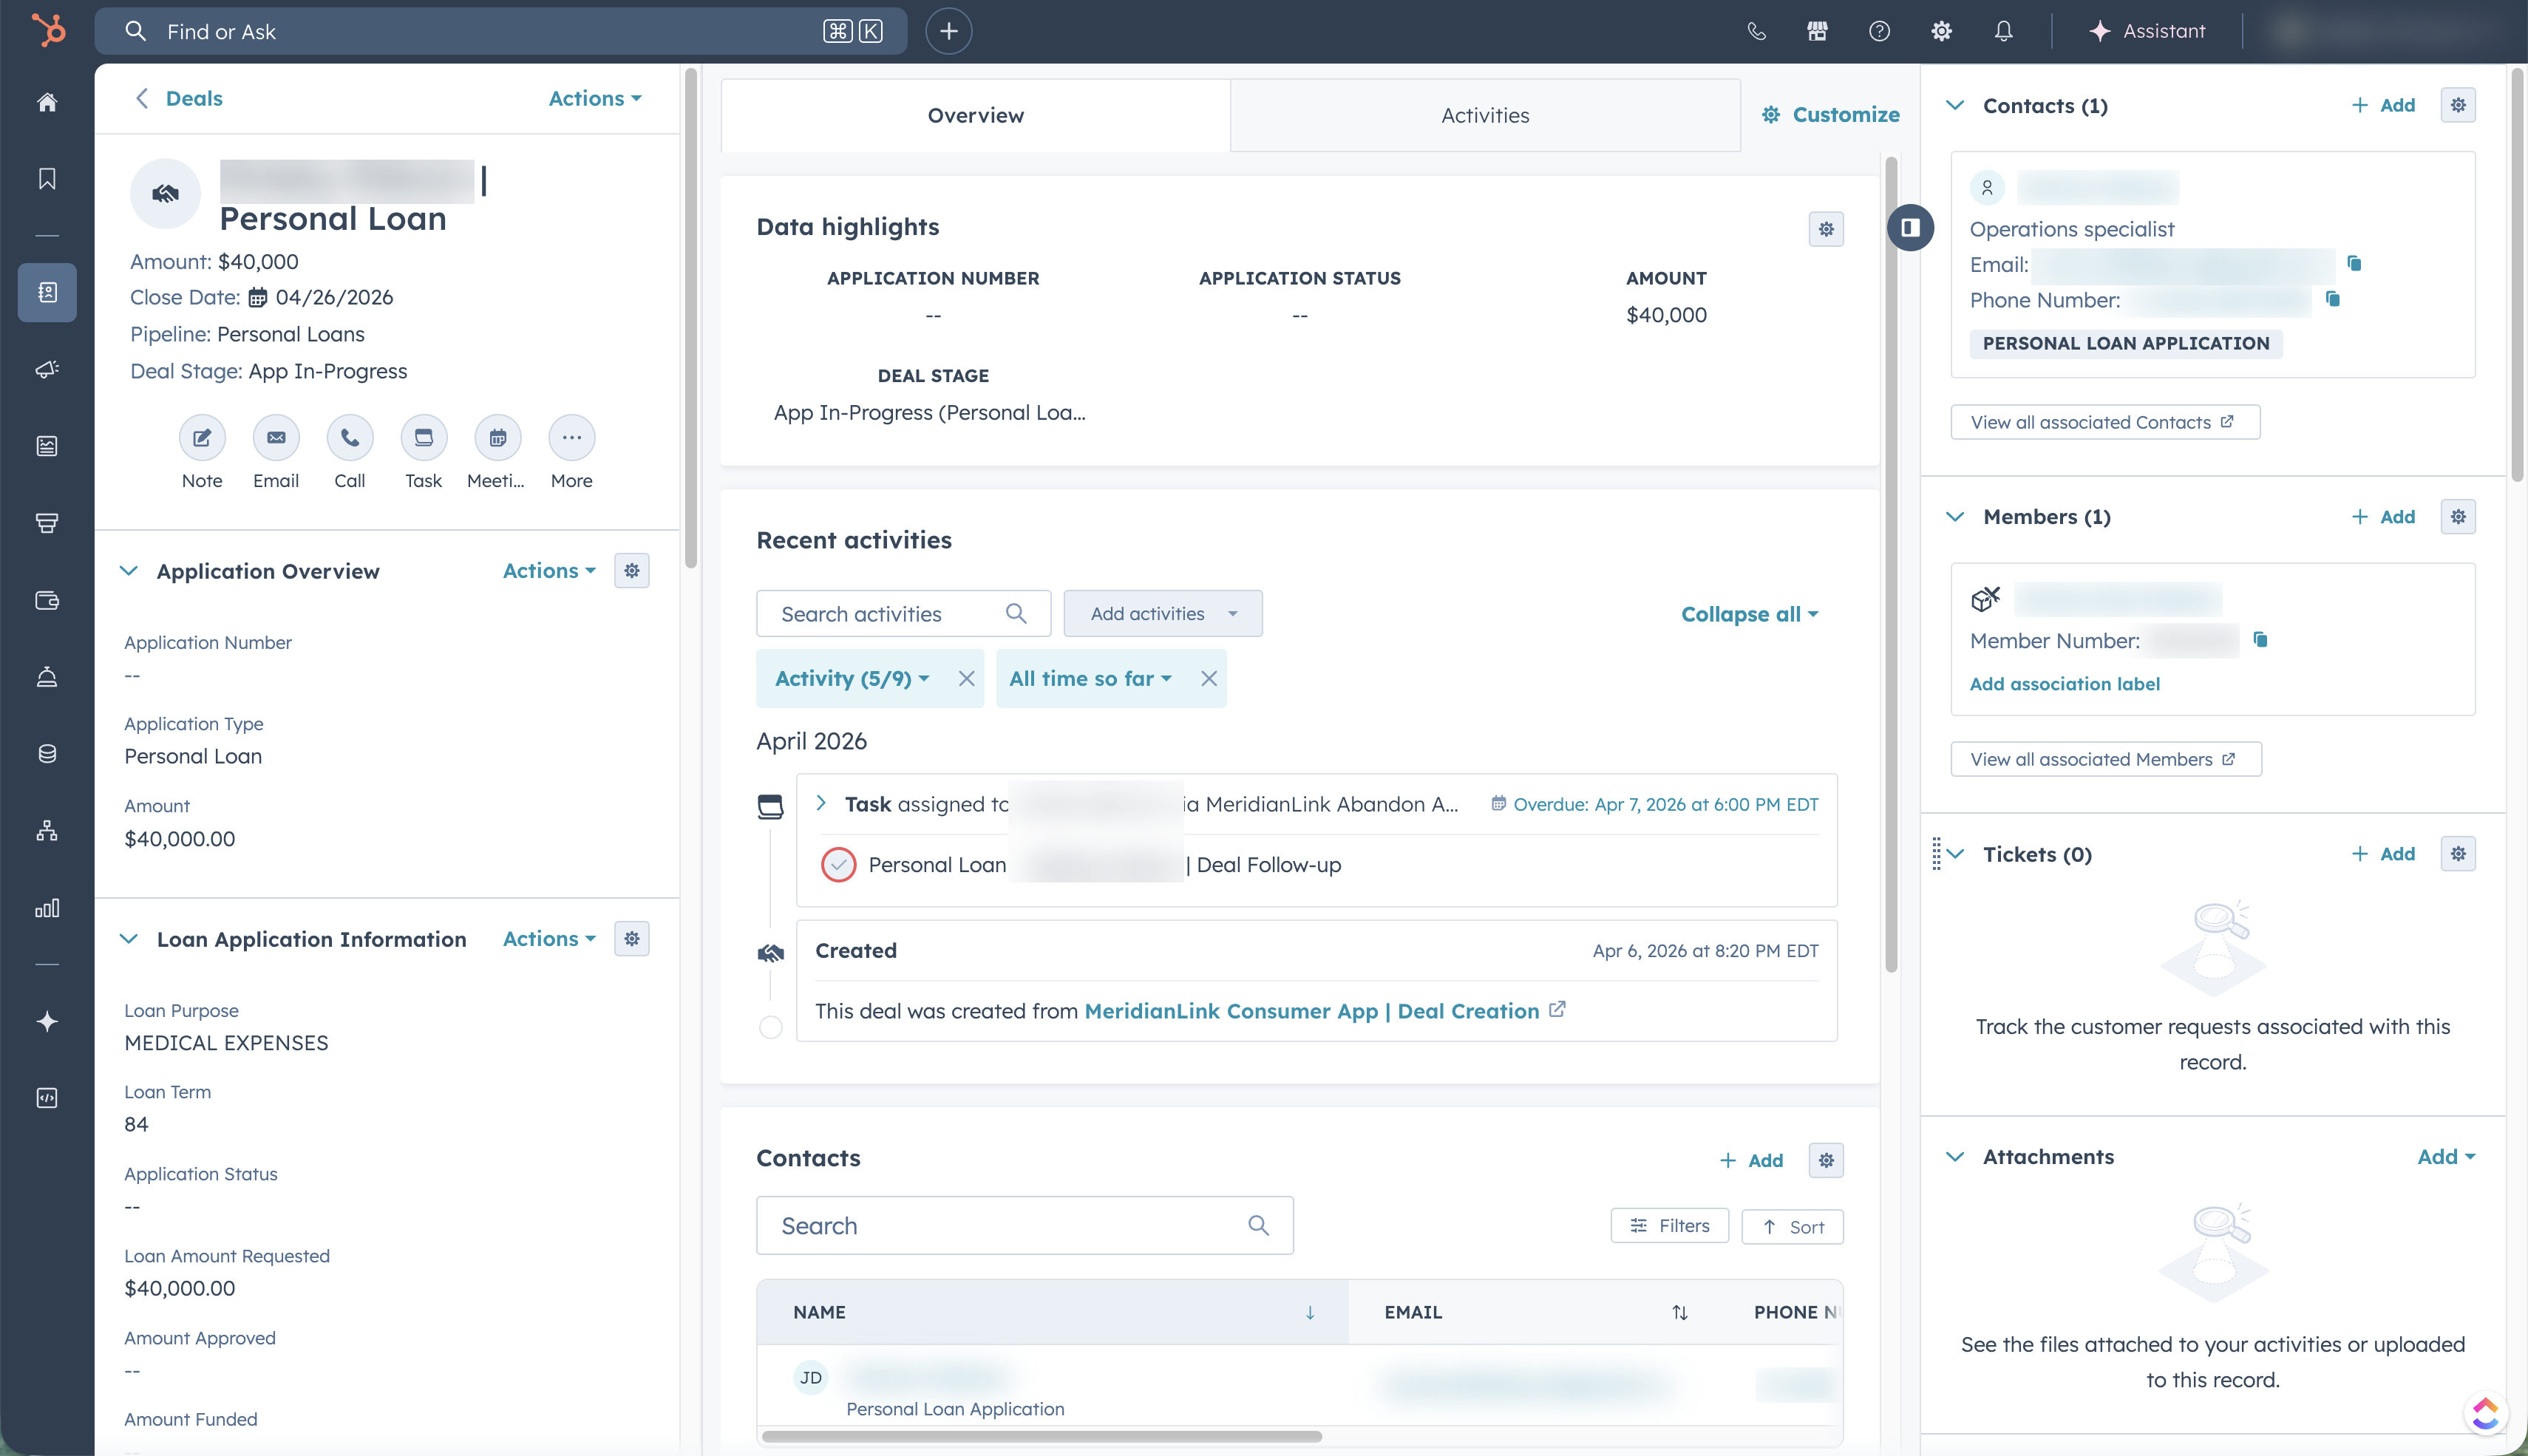Open the deal Actions menu
Image resolution: width=2528 pixels, height=1456 pixels.
pos(594,98)
